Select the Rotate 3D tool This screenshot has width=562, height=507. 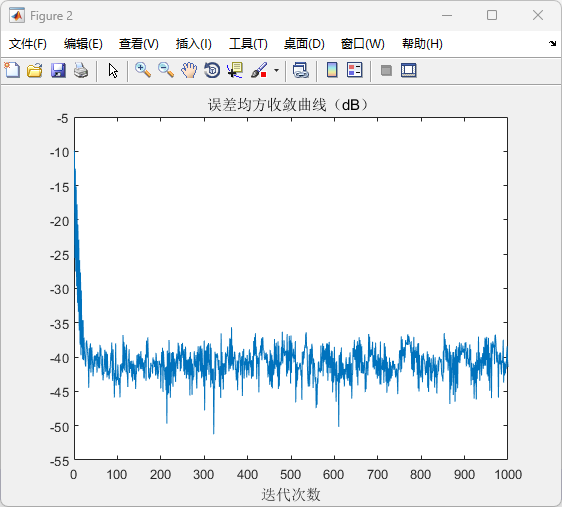(x=212, y=70)
